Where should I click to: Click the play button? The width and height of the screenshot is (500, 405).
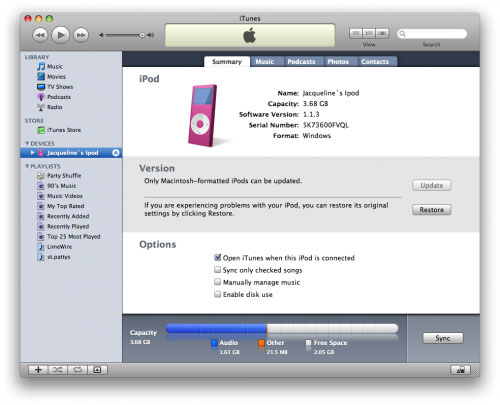61,35
